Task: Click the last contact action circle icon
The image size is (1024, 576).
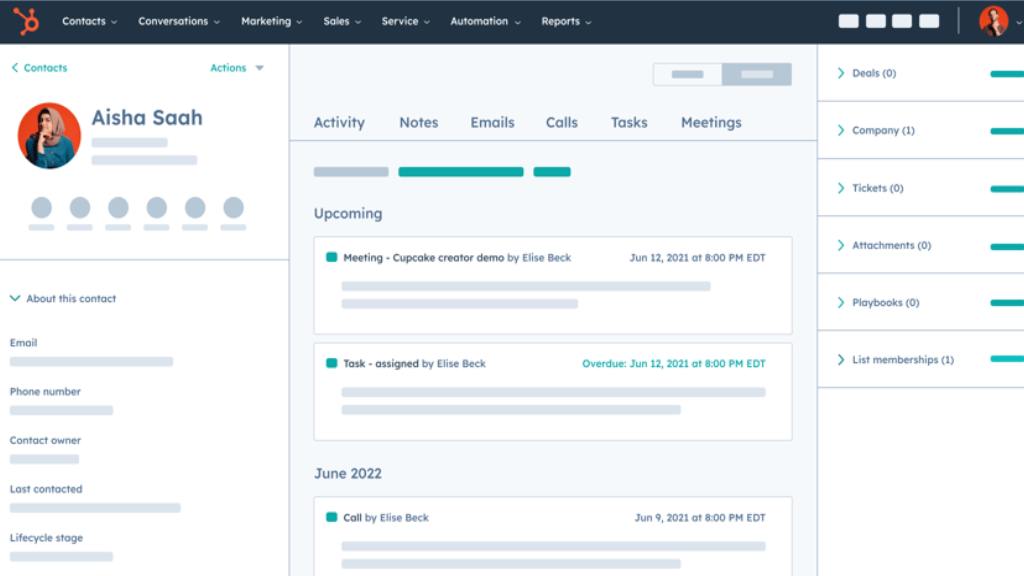Action: [x=233, y=208]
